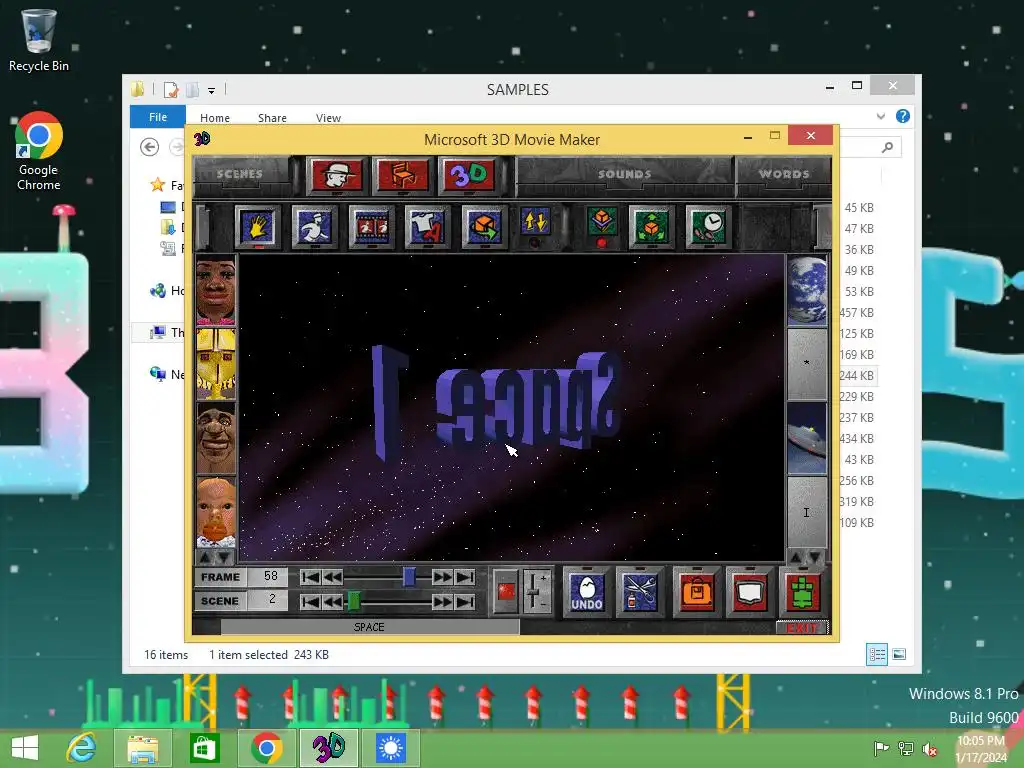Screen dimensions: 1024x768
Task: Click the red flag record button
Action: [x=506, y=592]
